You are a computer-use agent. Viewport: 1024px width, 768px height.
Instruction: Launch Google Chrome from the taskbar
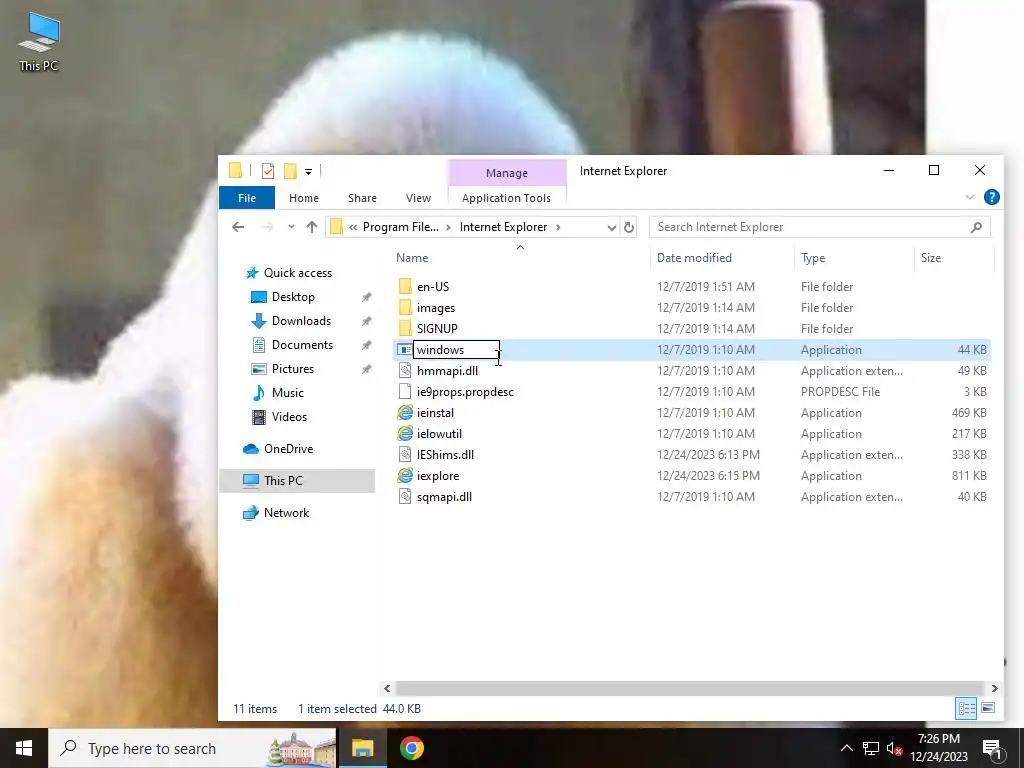pyautogui.click(x=411, y=748)
